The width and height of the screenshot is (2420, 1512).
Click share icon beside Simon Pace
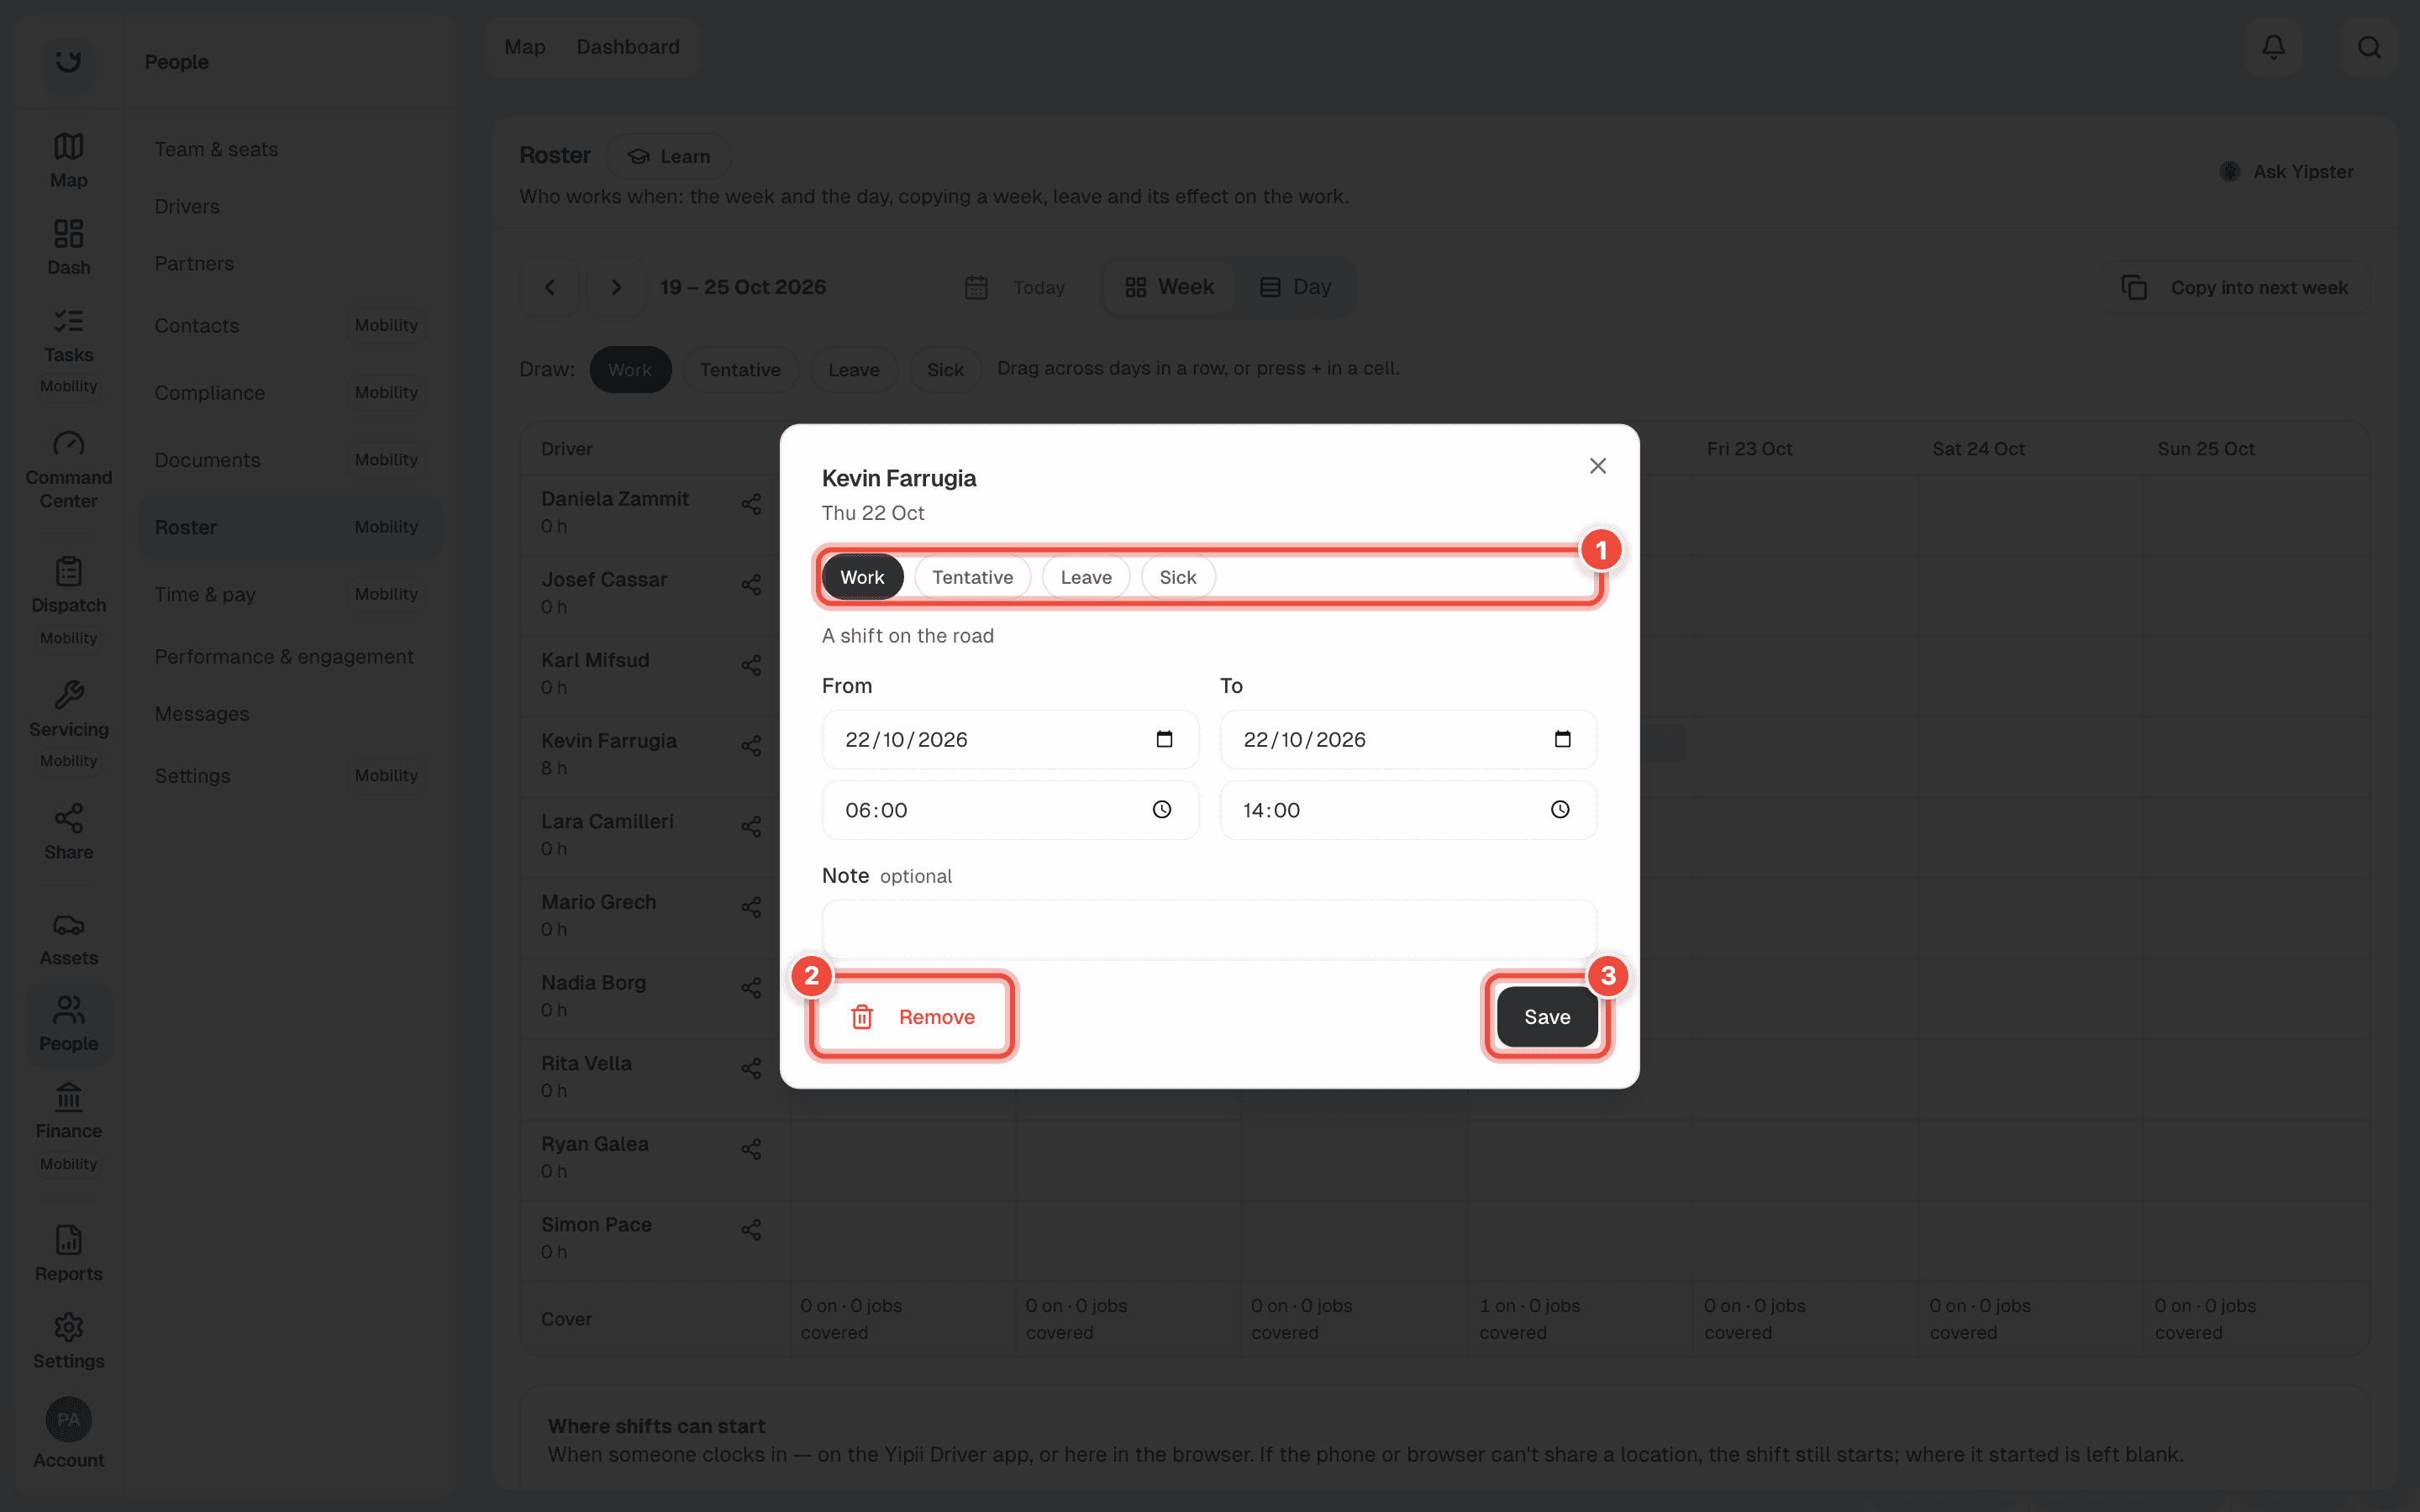(751, 1230)
